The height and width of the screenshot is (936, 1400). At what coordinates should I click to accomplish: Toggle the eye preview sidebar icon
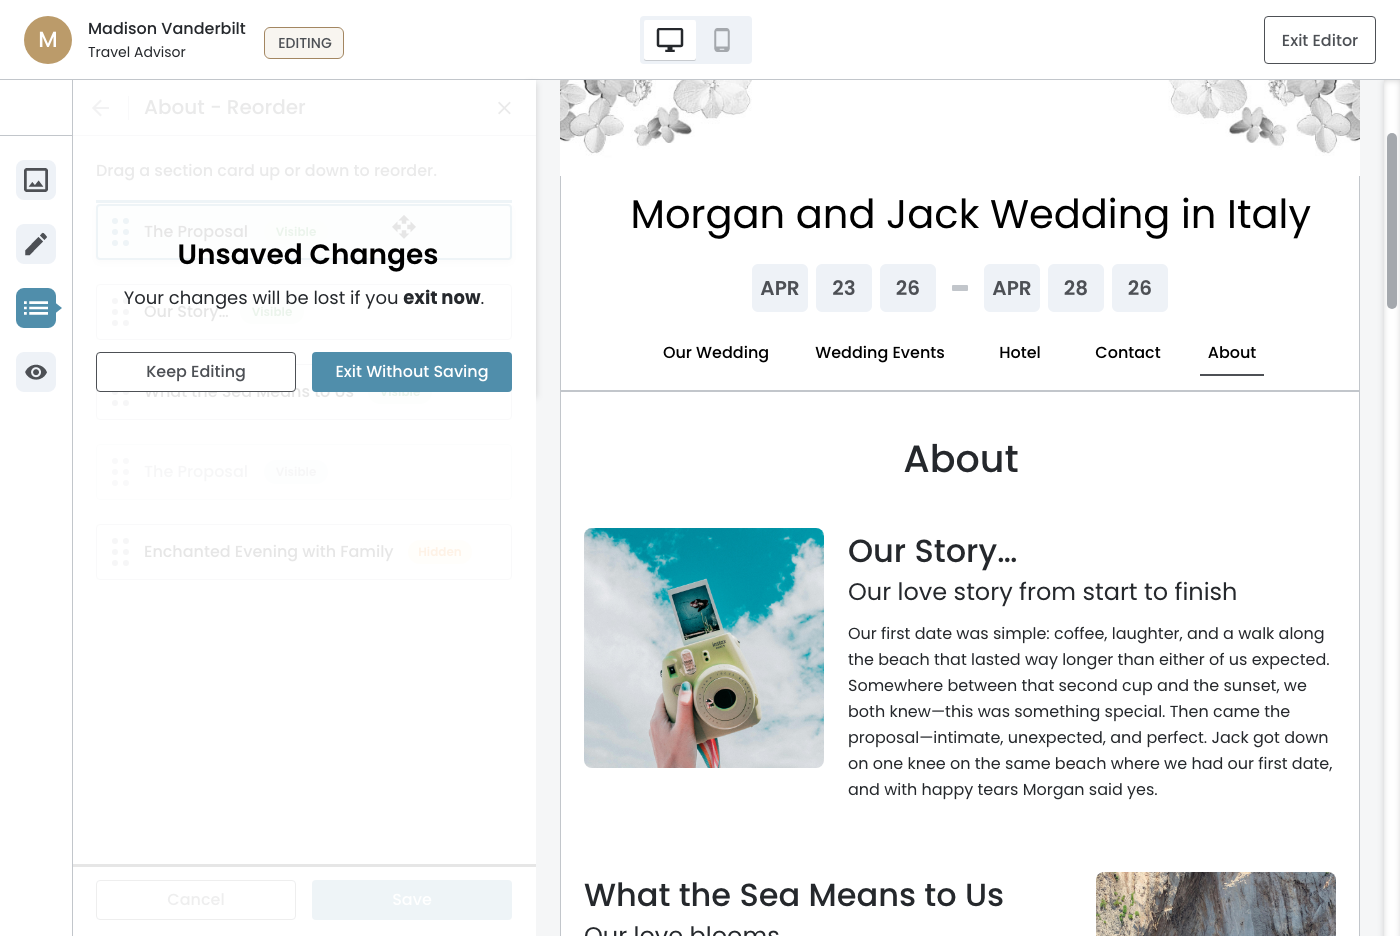(36, 372)
